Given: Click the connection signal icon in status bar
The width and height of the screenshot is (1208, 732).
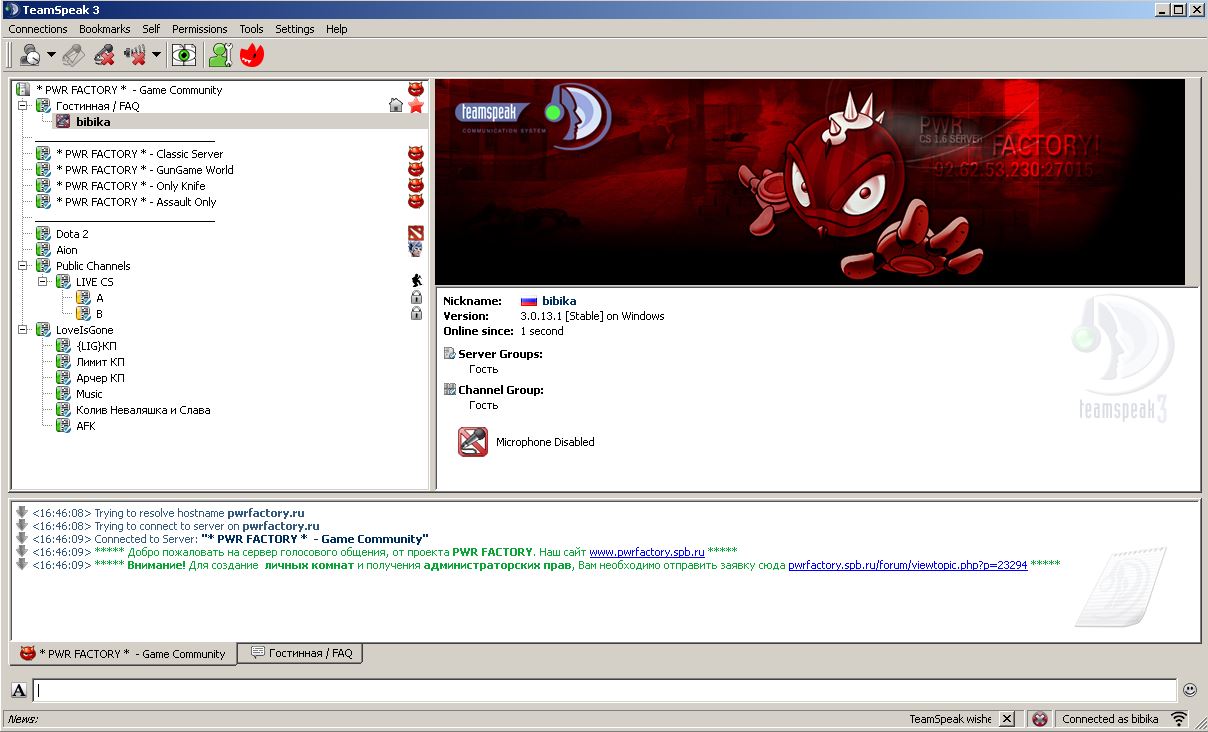Looking at the screenshot, I should tap(1180, 719).
